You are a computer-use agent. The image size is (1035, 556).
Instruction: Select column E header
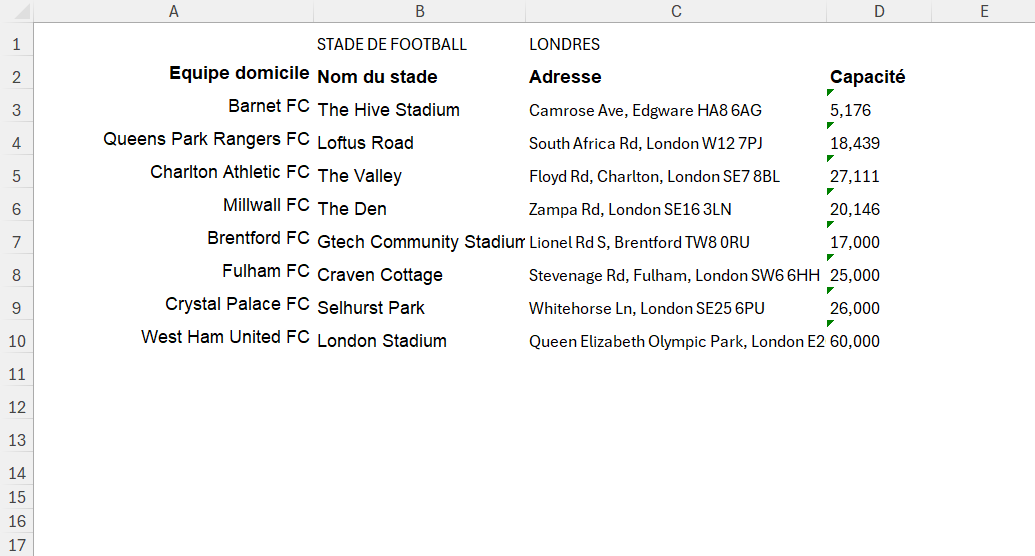tap(984, 11)
